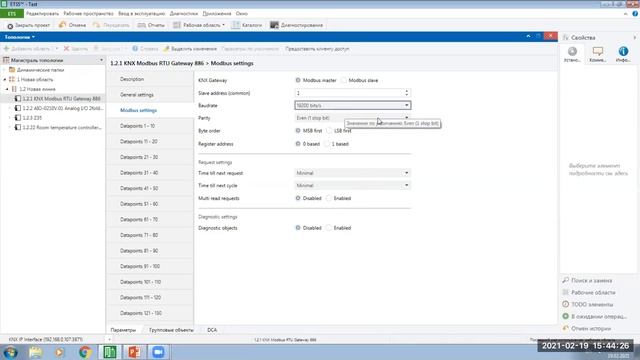Open the settings tab icon in Свойства
The image size is (640, 360).
pyautogui.click(x=572, y=53)
